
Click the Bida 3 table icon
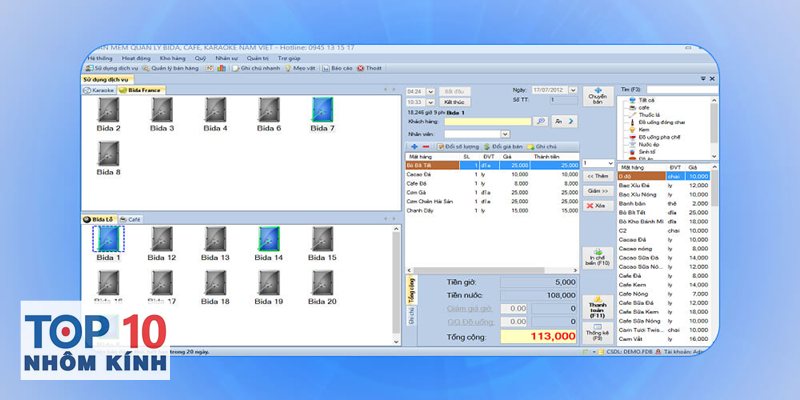161,110
